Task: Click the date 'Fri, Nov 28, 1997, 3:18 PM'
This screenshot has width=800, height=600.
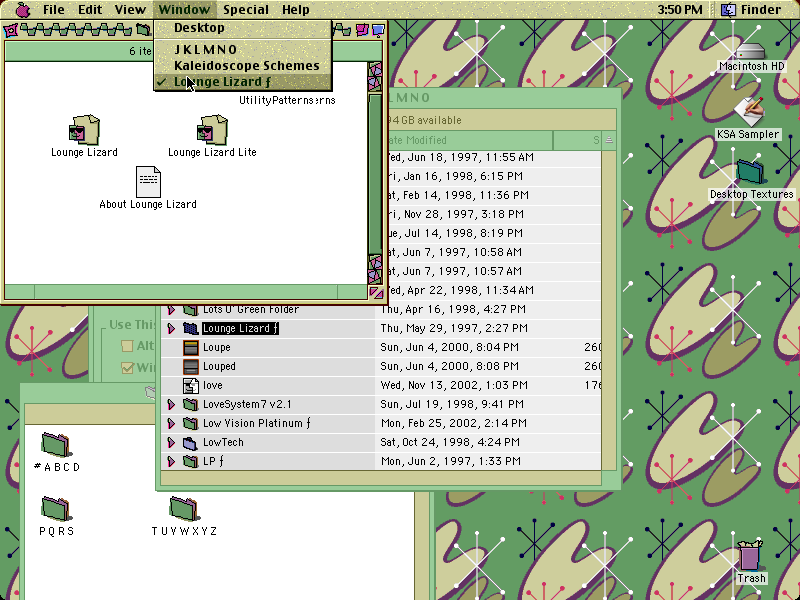Action: [x=456, y=214]
